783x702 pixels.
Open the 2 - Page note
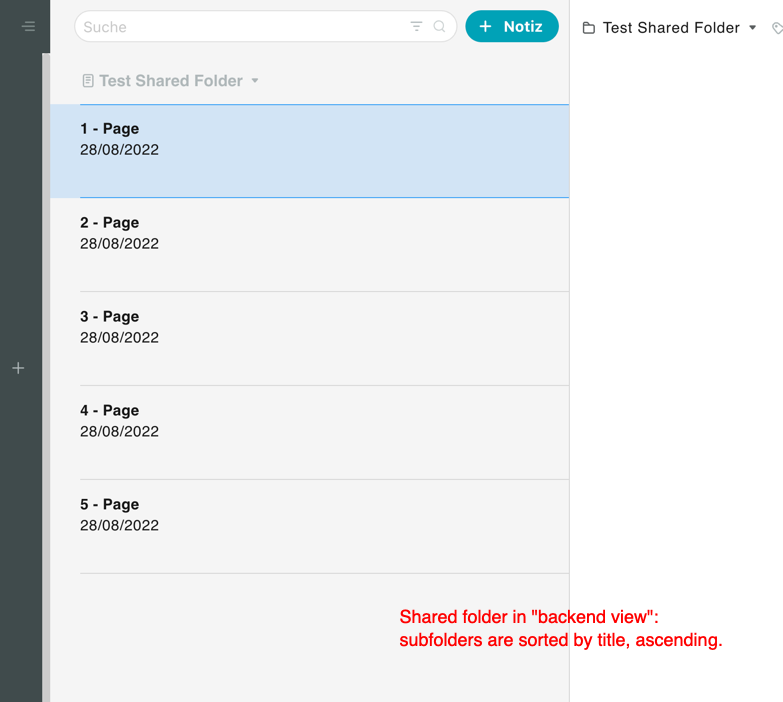click(x=310, y=245)
